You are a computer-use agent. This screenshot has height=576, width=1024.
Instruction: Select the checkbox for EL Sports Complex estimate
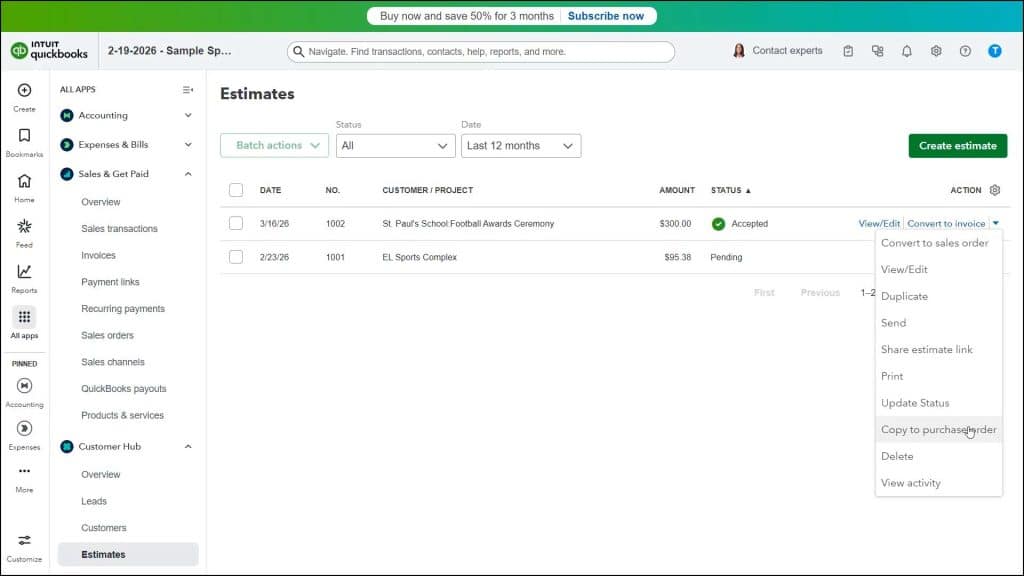236,257
